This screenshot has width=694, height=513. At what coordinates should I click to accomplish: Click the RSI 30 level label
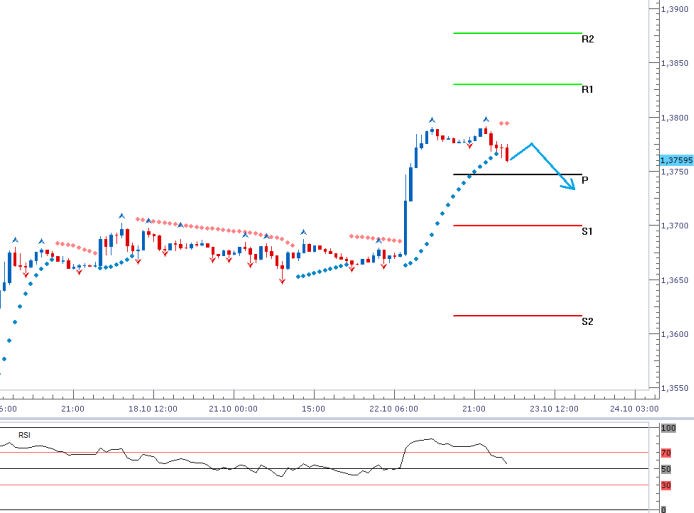point(666,486)
